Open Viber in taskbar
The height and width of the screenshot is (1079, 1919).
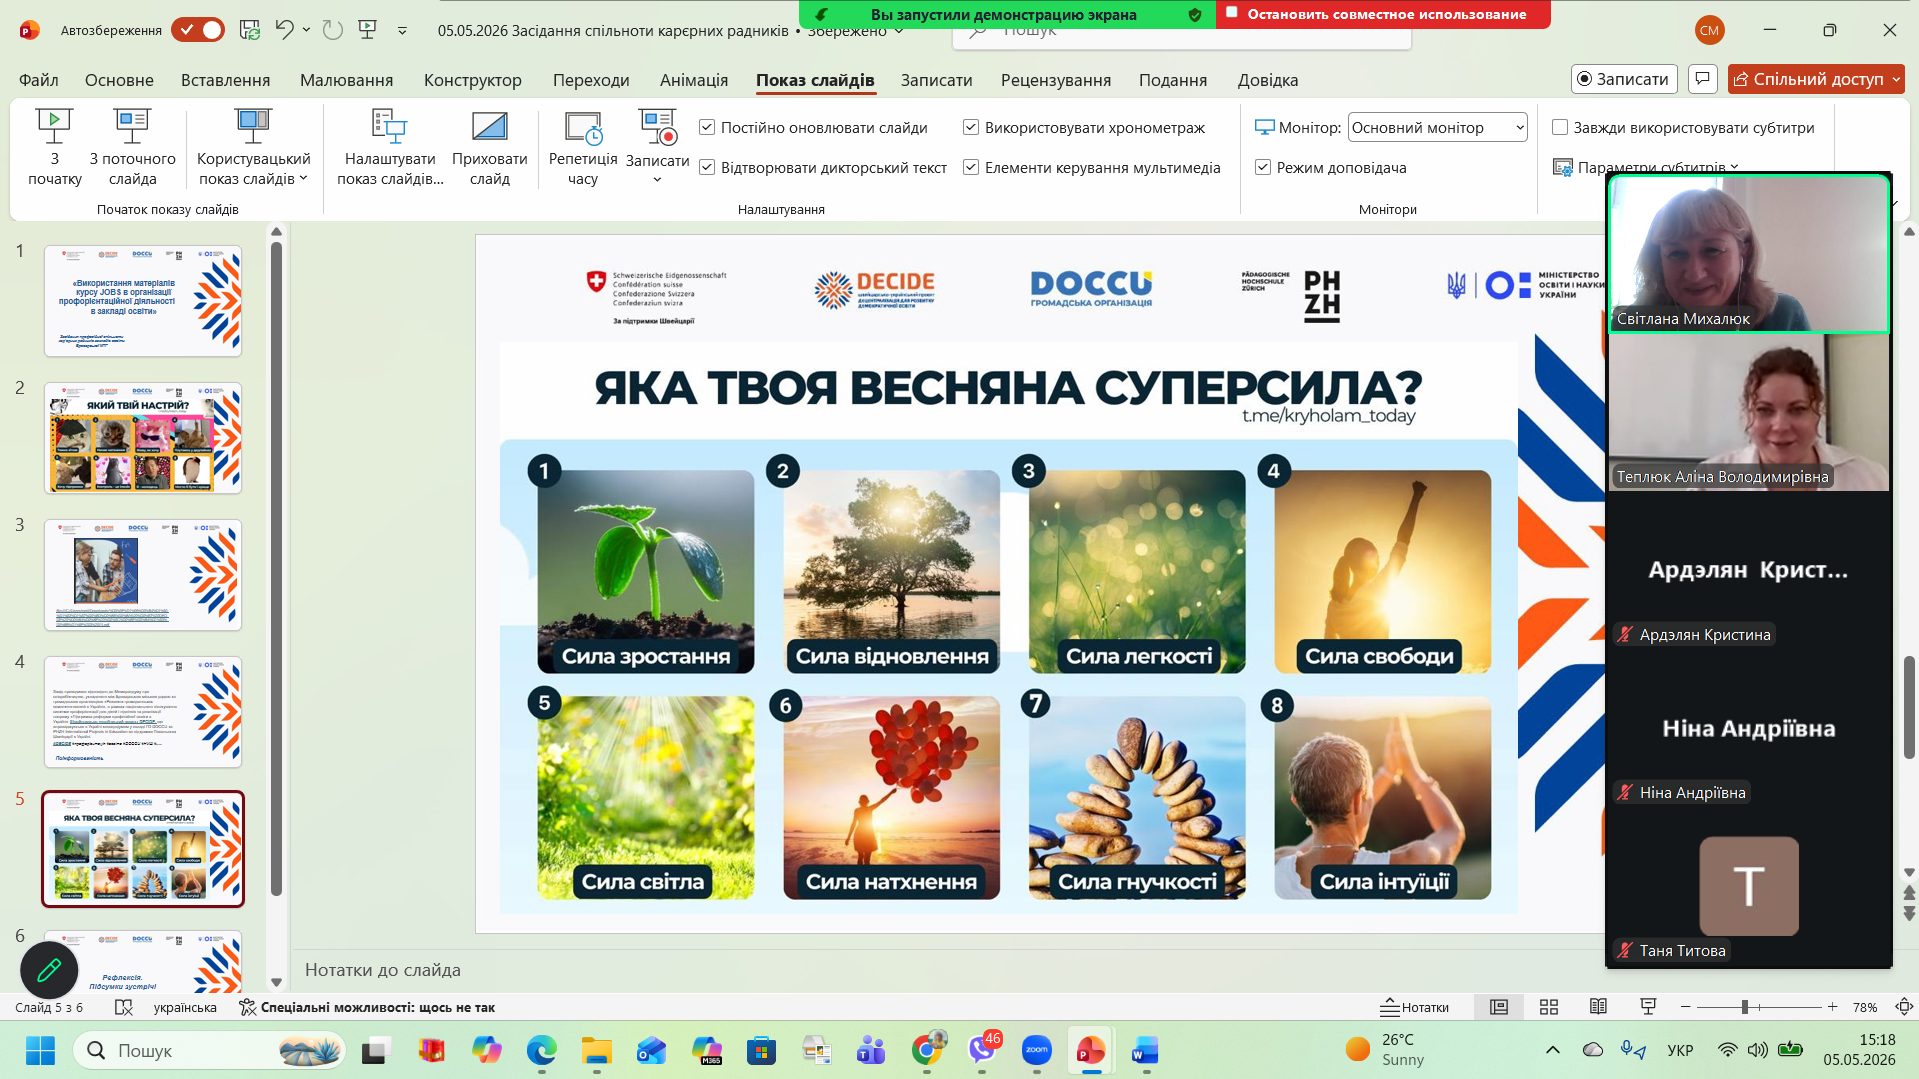pyautogui.click(x=983, y=1049)
